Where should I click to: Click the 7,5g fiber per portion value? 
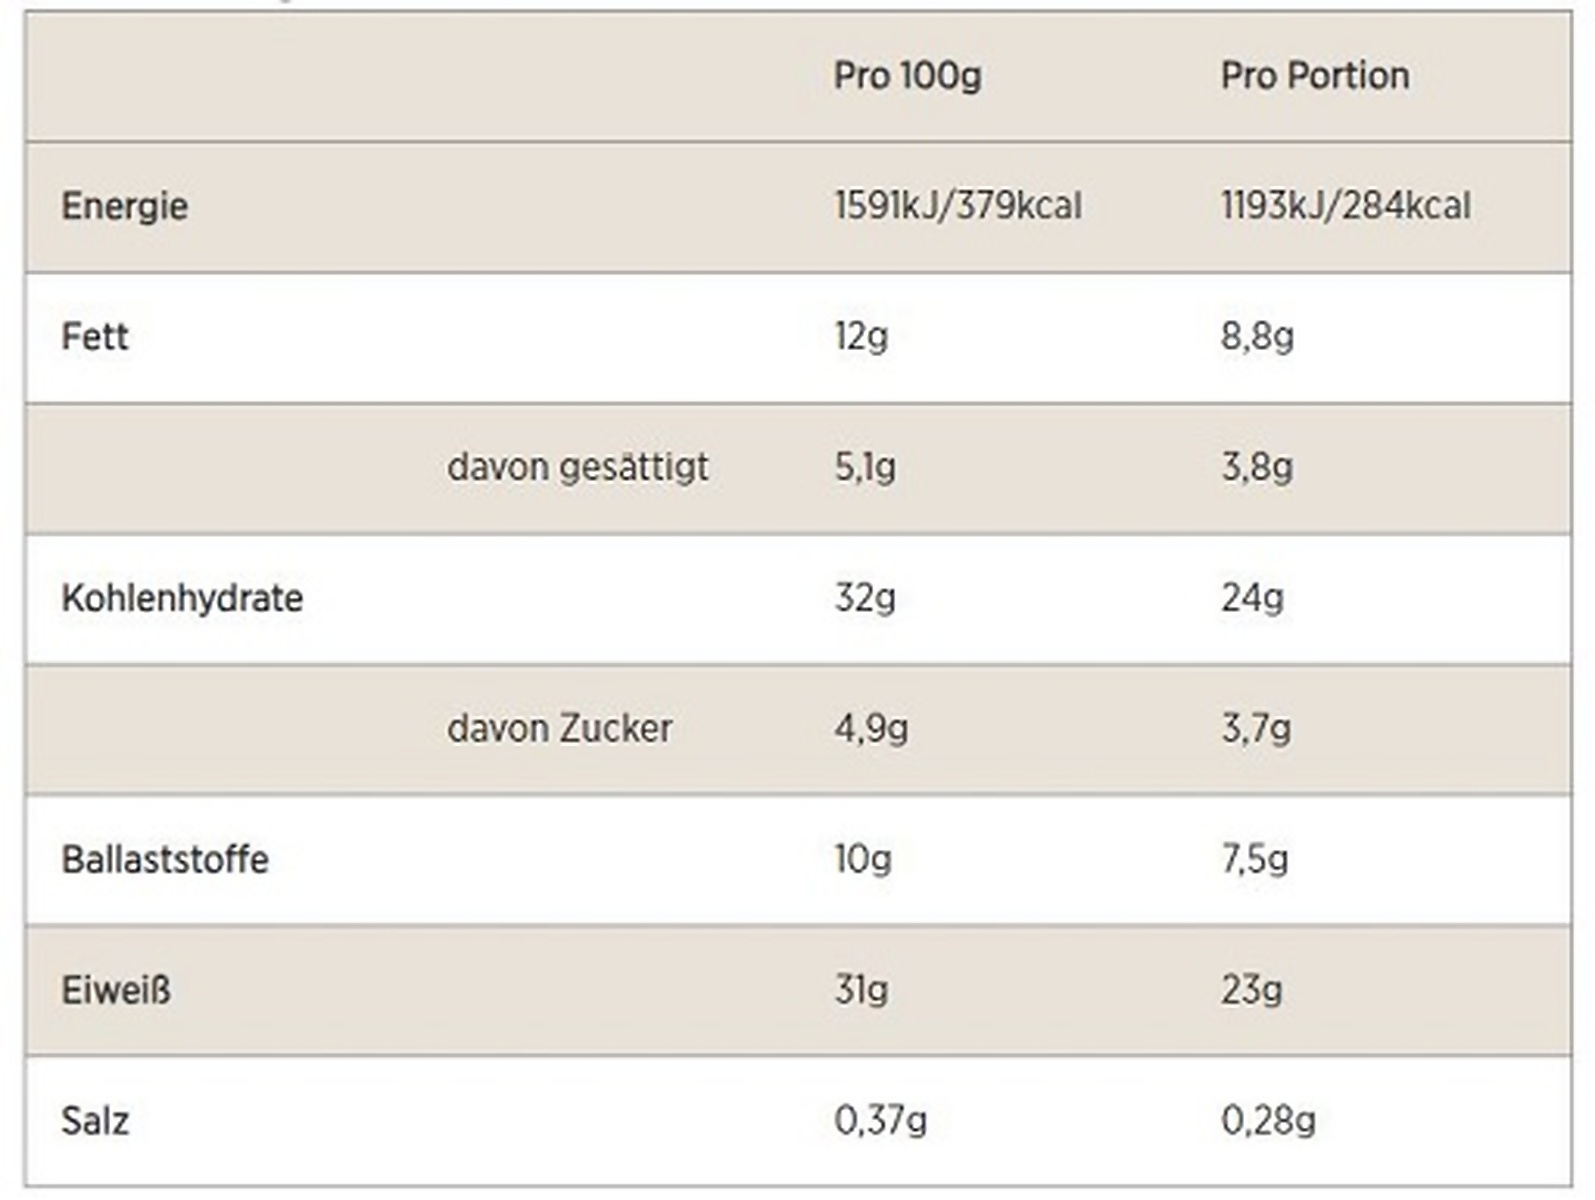point(1254,859)
